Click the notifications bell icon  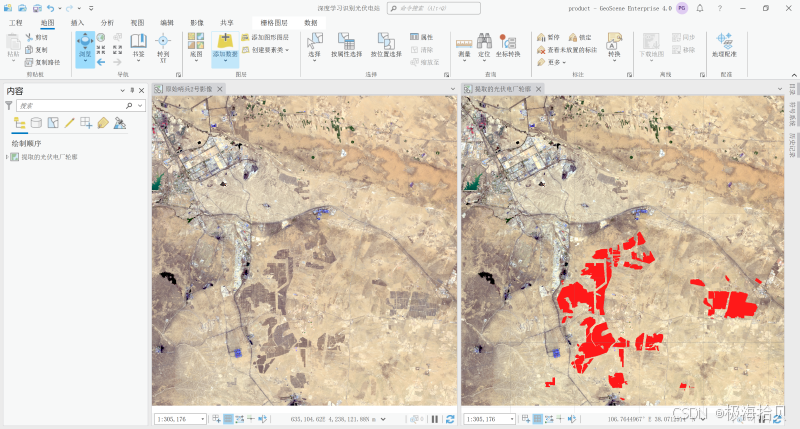(x=700, y=8)
